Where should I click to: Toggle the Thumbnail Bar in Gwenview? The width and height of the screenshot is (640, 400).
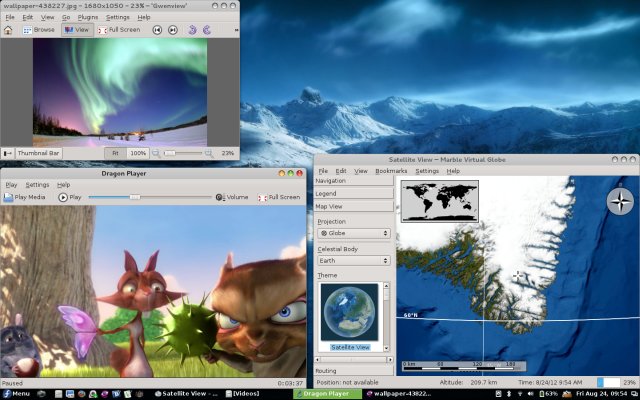tap(33, 153)
